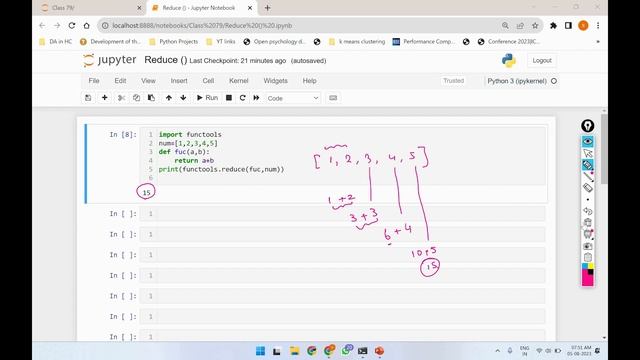Open the DA in HC bookmark folder
The width and height of the screenshot is (640, 360).
[x=56, y=42]
